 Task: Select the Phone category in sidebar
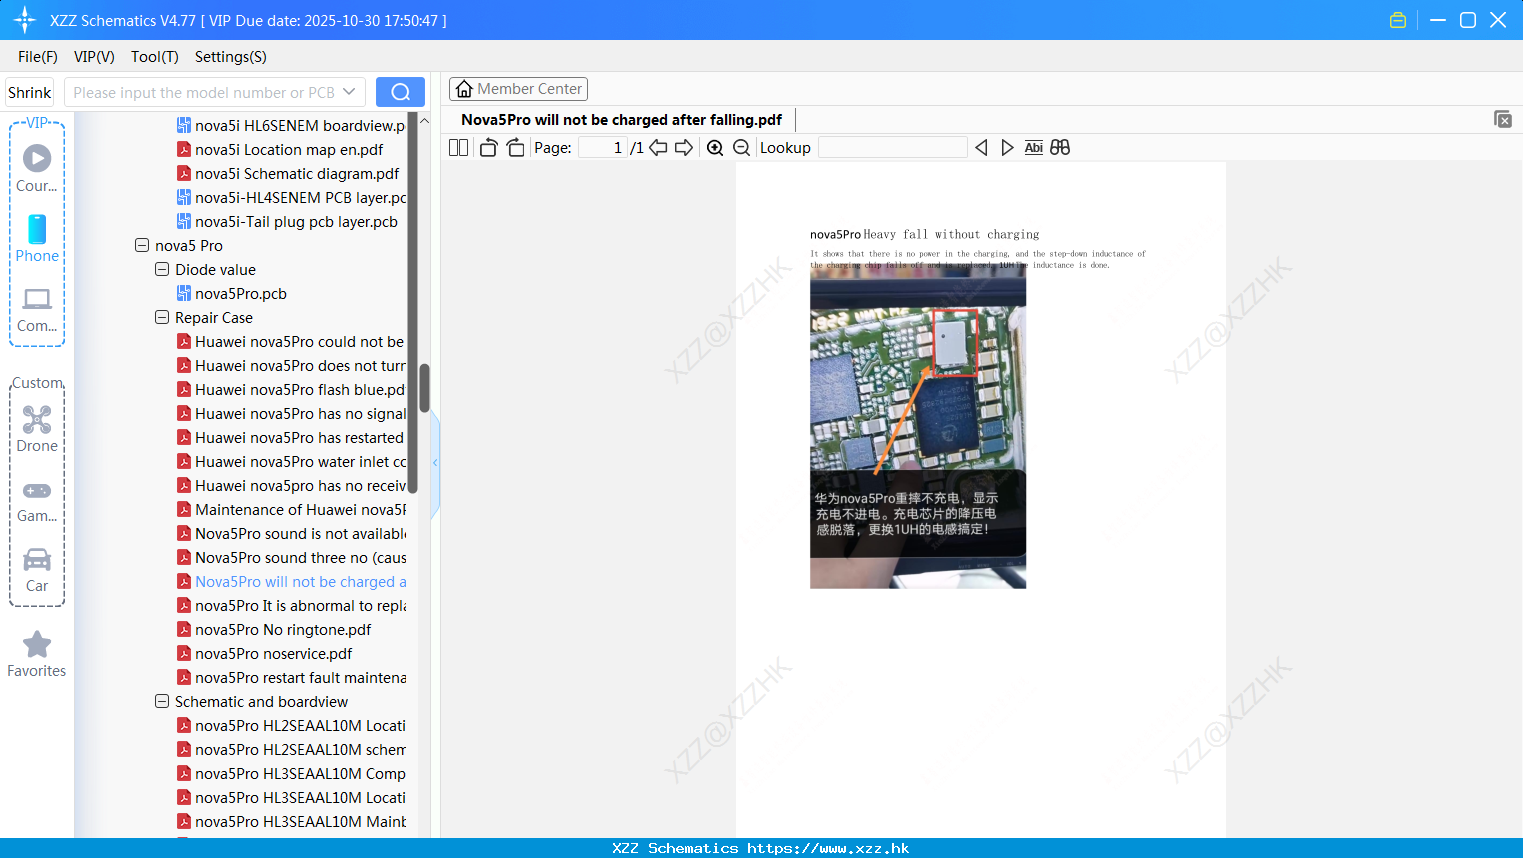click(x=37, y=238)
